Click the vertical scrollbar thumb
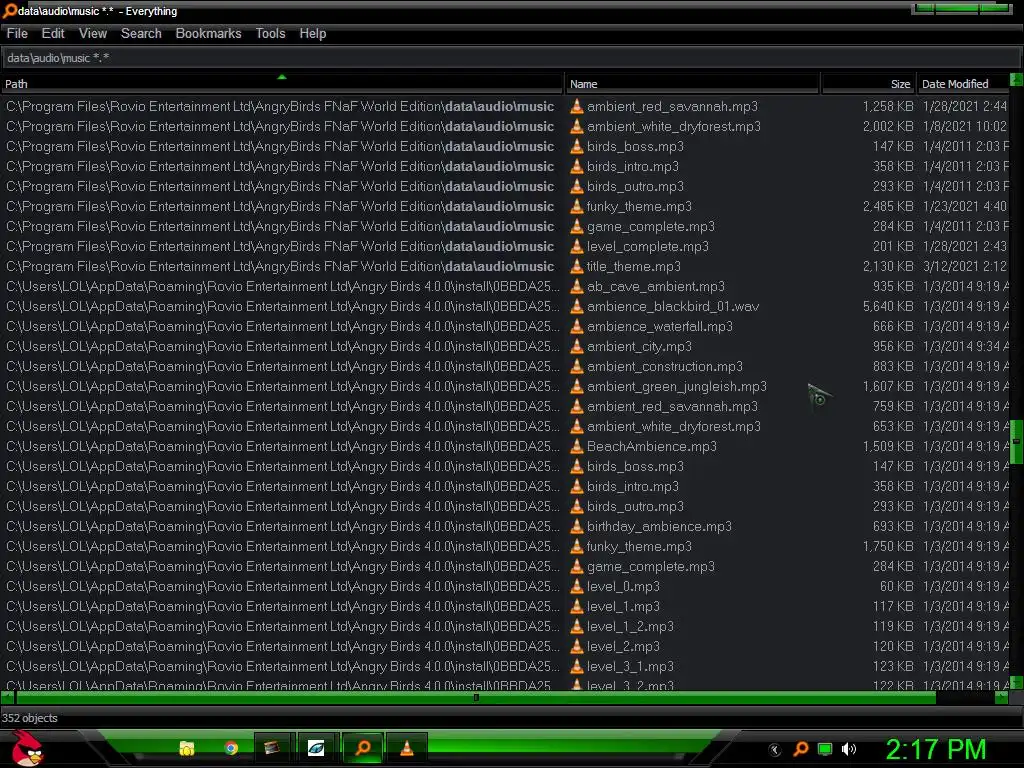Image resolution: width=1024 pixels, height=768 pixels. point(1016,441)
